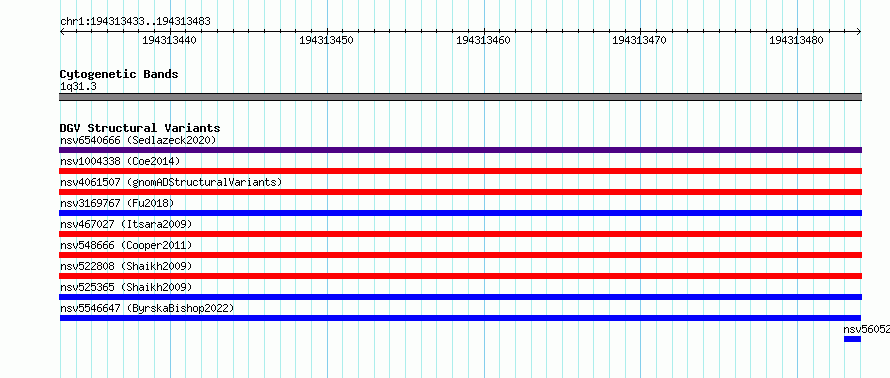Click the blue nsv525365 variant bar

pos(460,297)
